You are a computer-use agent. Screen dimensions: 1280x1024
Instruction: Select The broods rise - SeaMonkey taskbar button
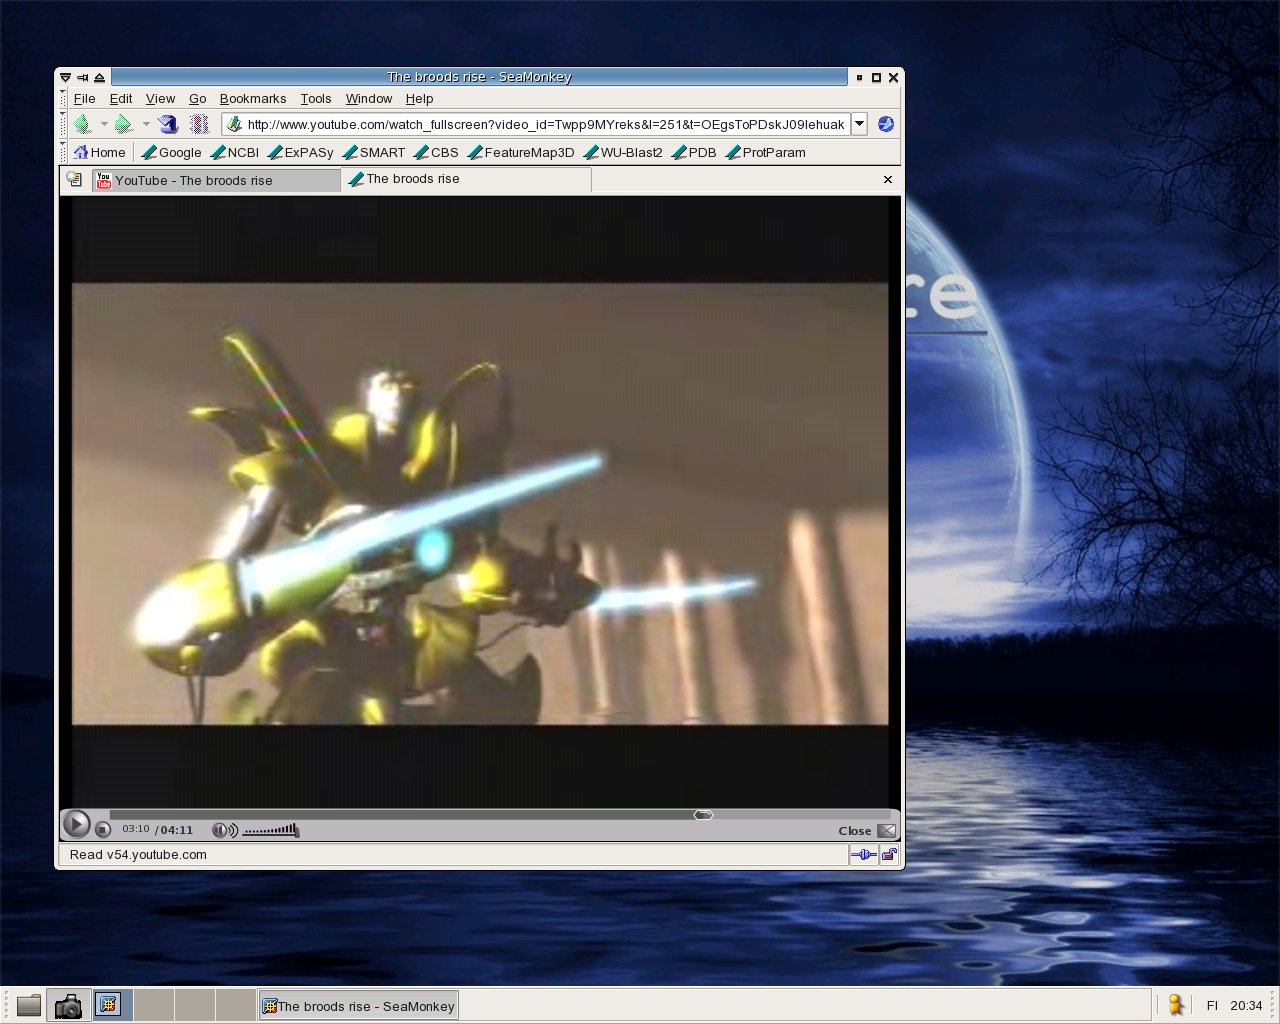[358, 1006]
